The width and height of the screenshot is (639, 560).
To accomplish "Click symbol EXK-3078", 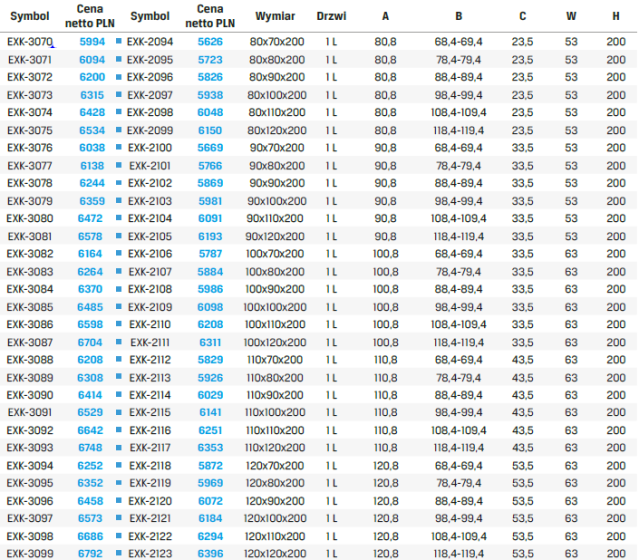I will point(30,183).
